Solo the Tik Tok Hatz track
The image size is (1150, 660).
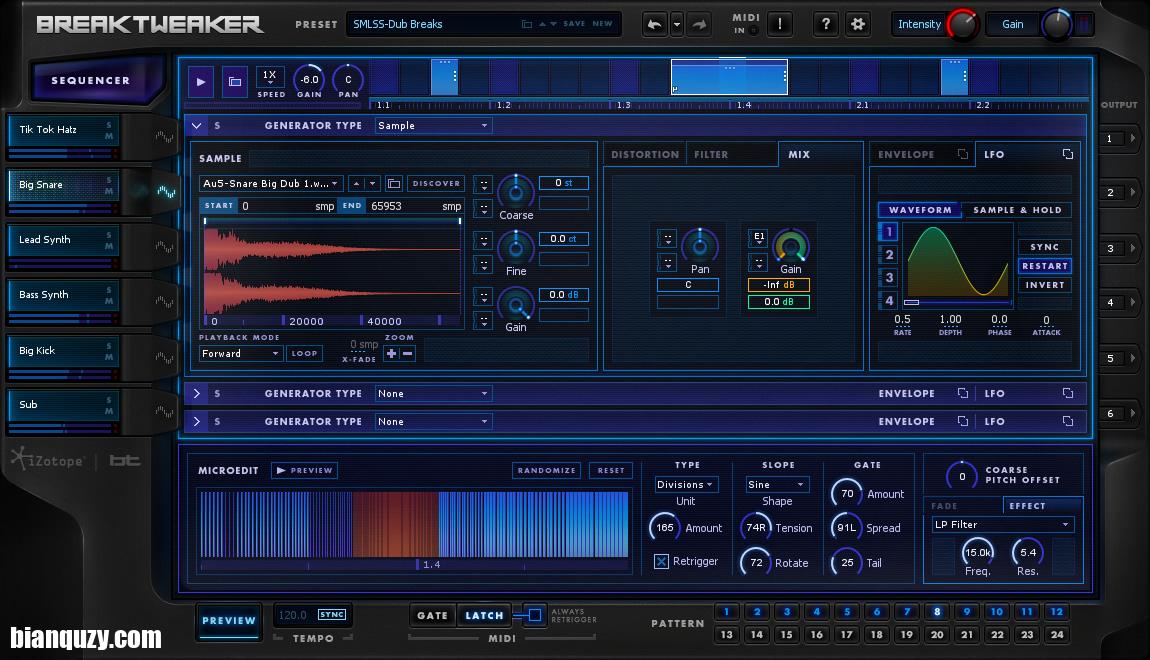tap(109, 125)
